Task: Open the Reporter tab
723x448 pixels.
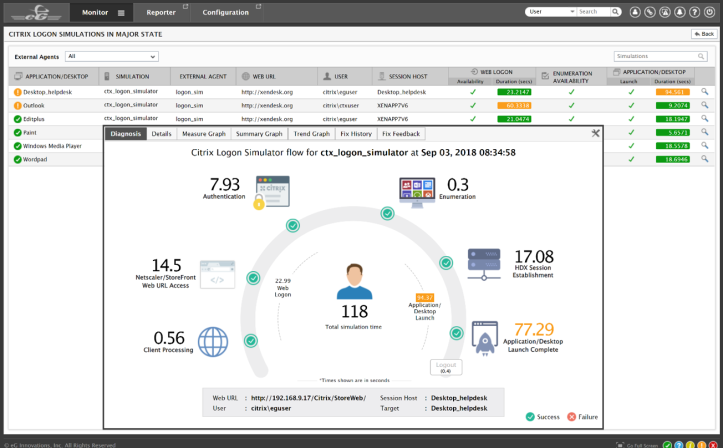Action: click(161, 12)
